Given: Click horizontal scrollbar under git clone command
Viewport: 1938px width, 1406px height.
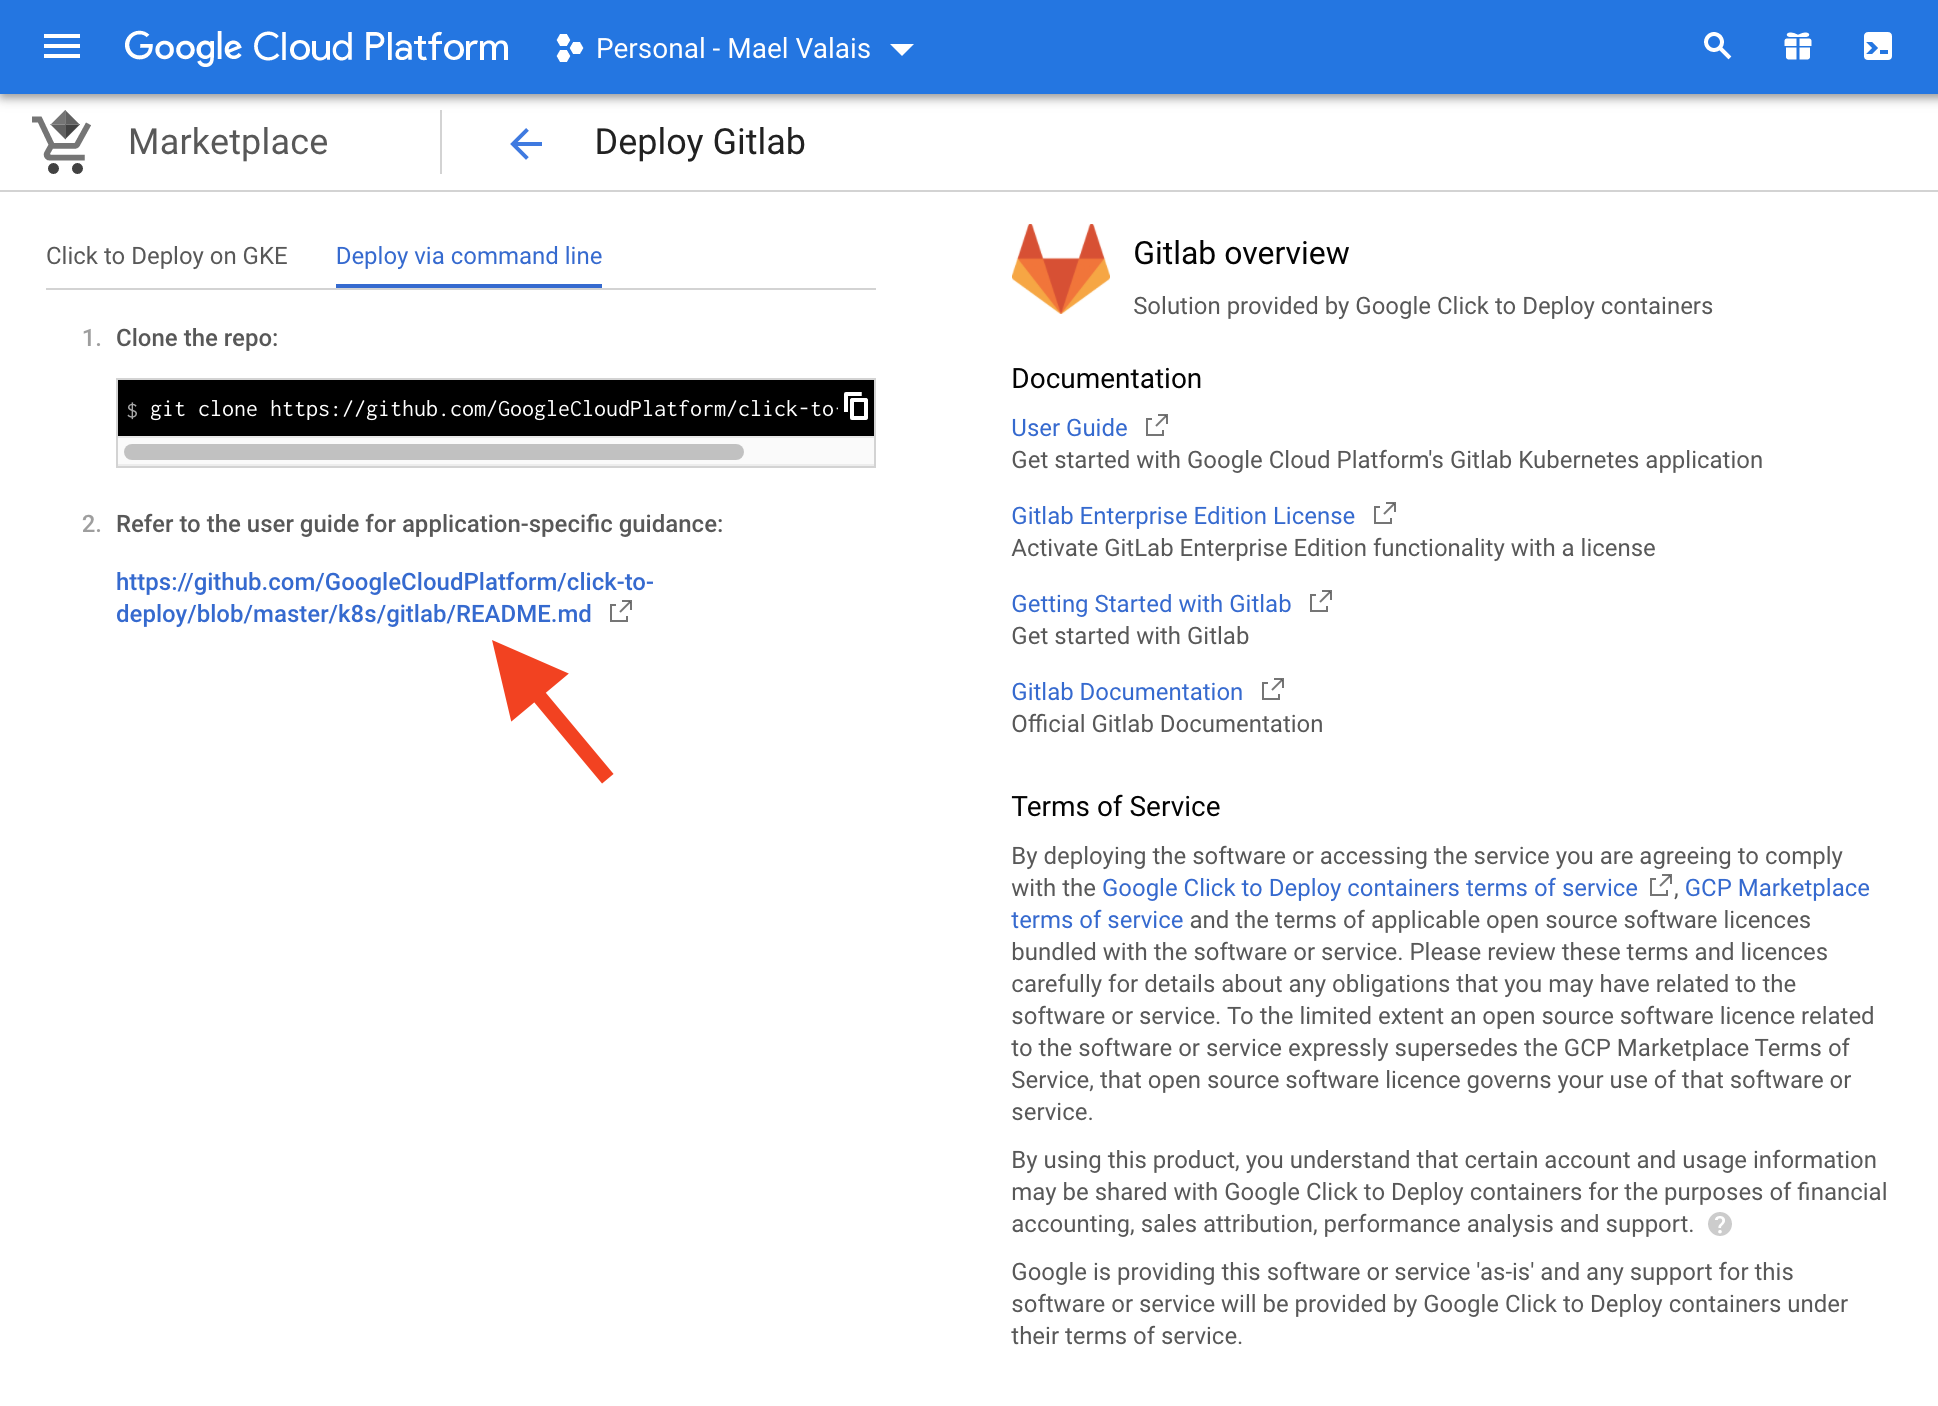Looking at the screenshot, I should click(433, 452).
